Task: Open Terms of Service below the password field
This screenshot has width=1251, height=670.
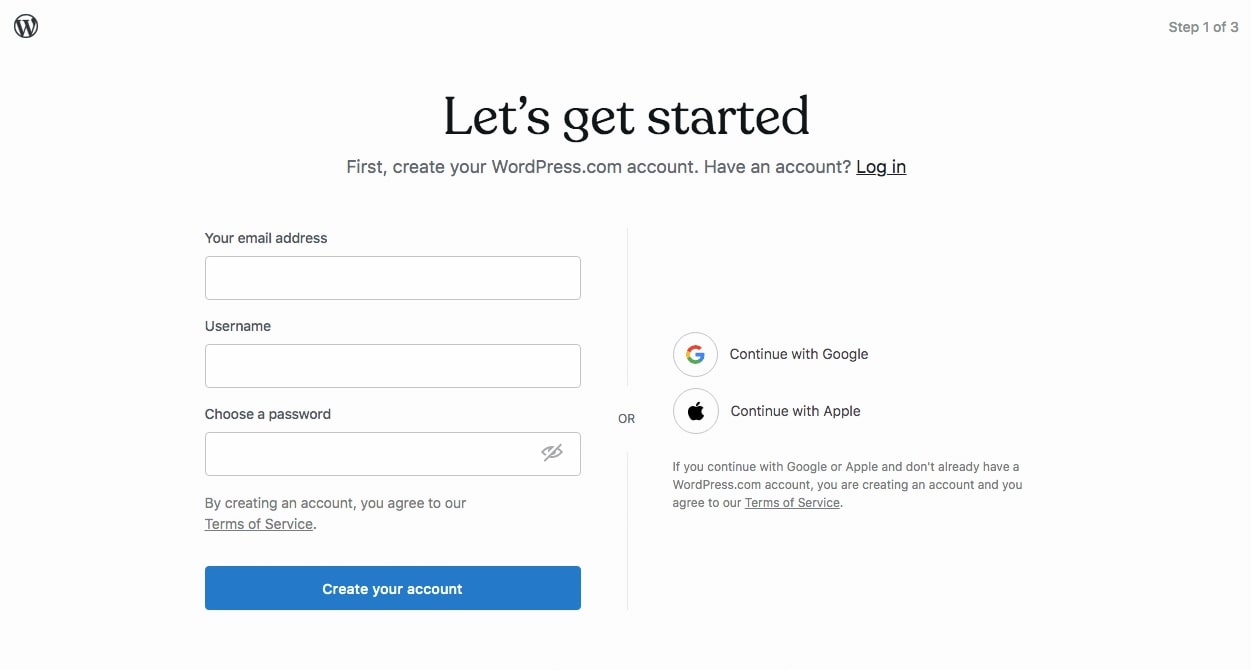Action: 259,524
